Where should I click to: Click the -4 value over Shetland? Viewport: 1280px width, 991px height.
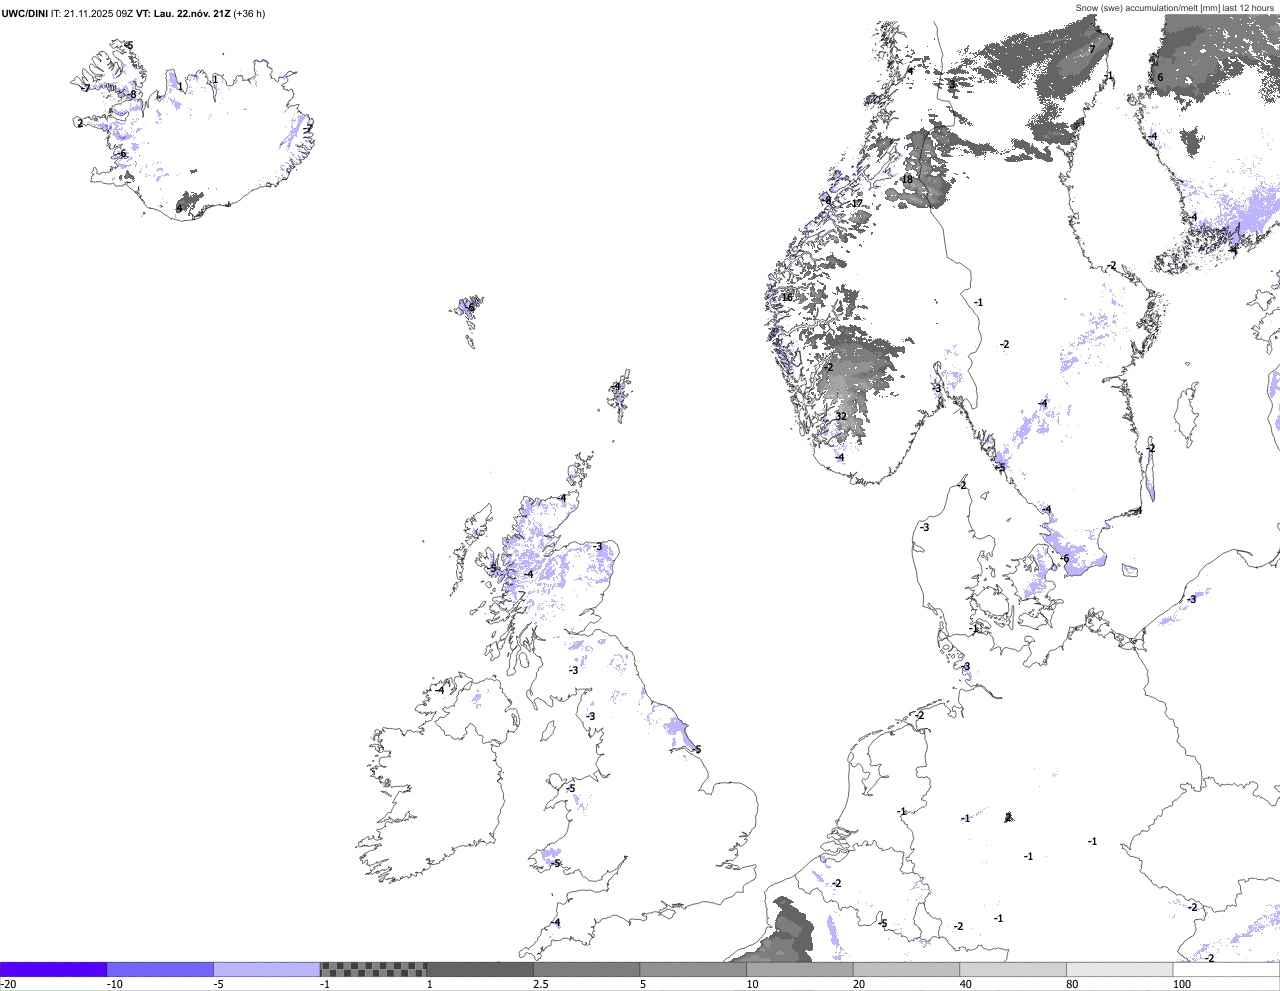[x=616, y=386]
